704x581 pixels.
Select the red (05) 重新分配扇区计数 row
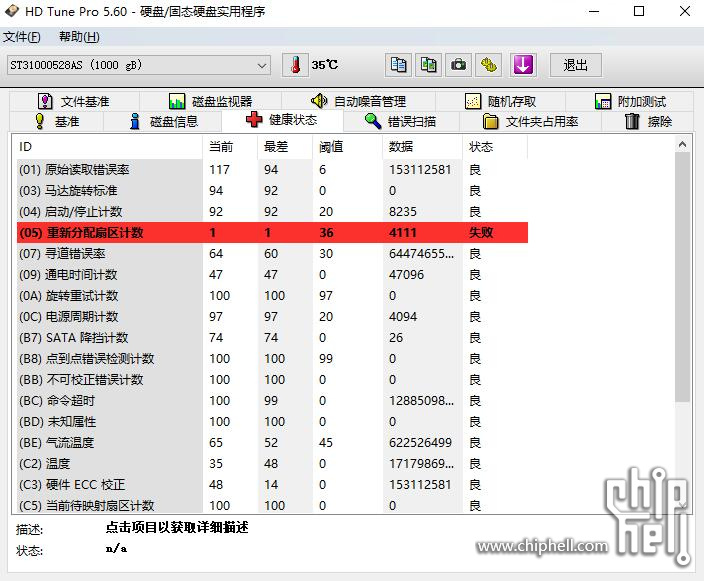coord(272,233)
